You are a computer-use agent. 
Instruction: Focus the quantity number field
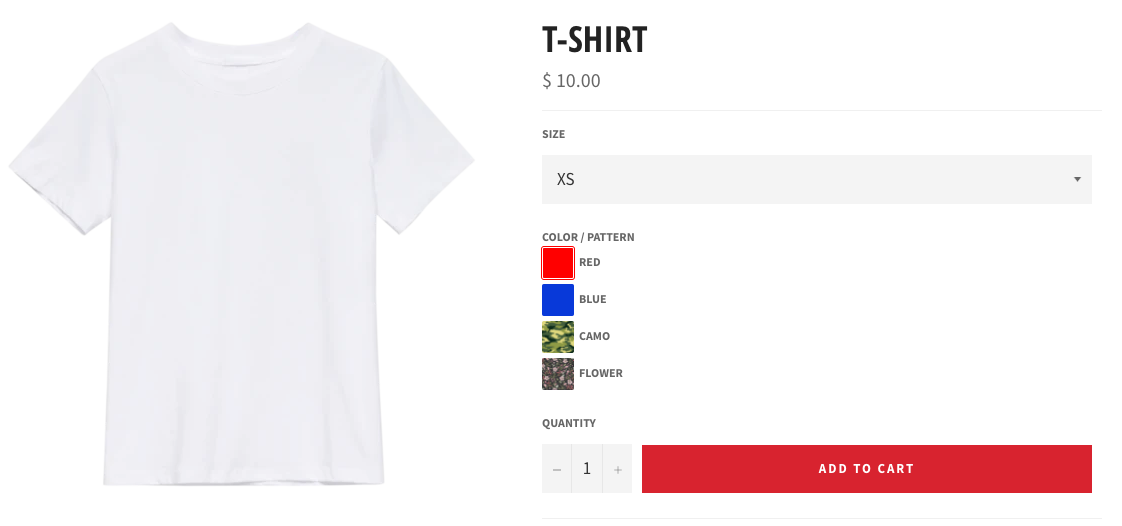(587, 469)
